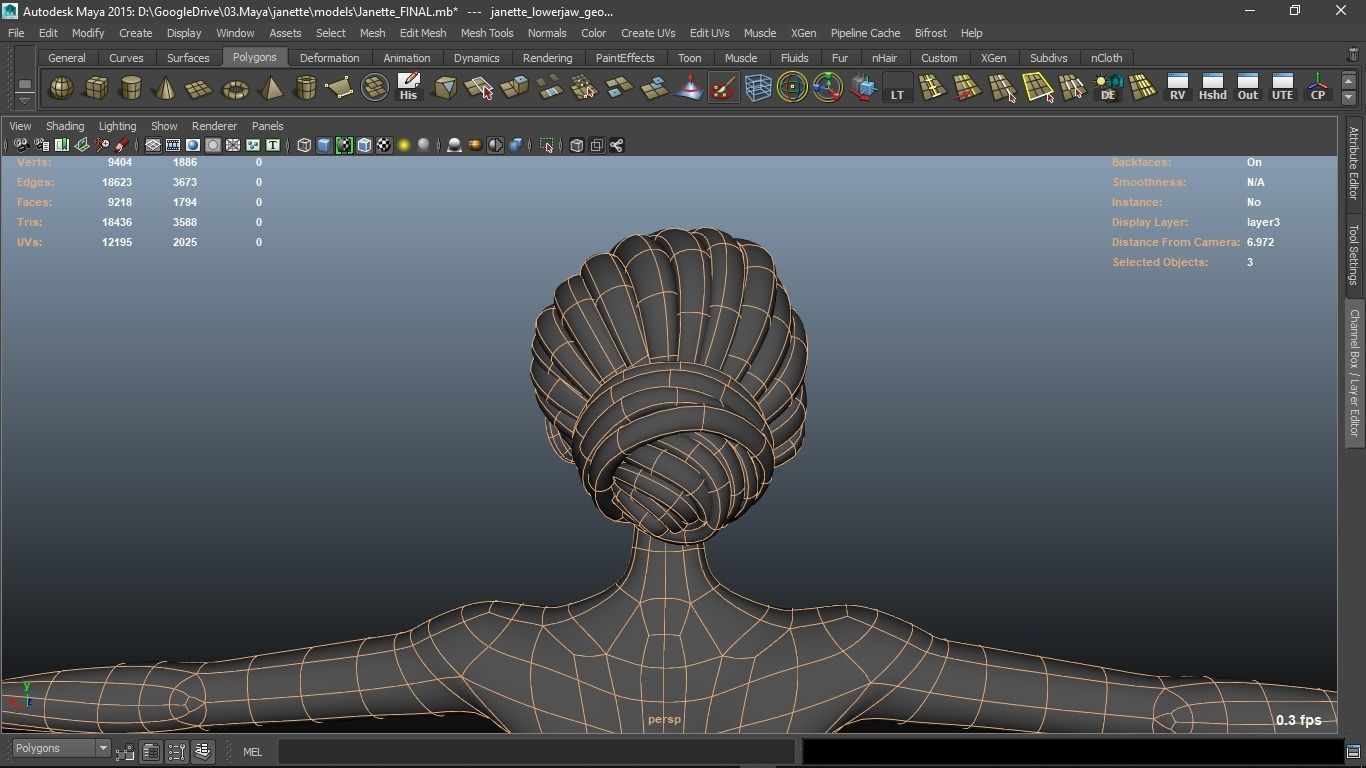Click the His delete history shelf icon
The image size is (1366, 768).
(409, 88)
